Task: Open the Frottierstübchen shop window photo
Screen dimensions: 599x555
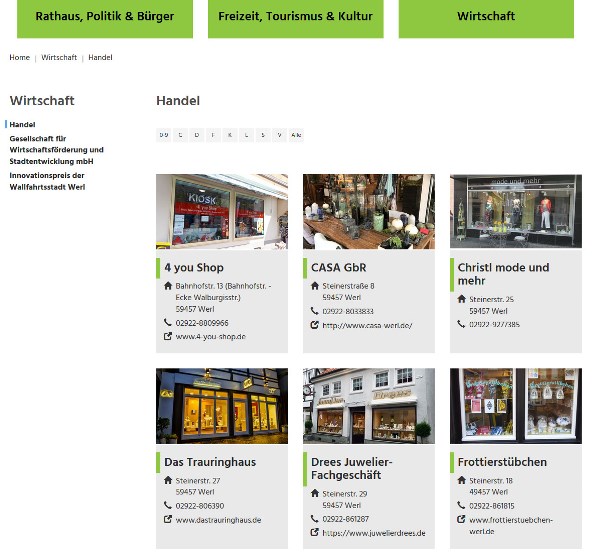Action: click(516, 406)
